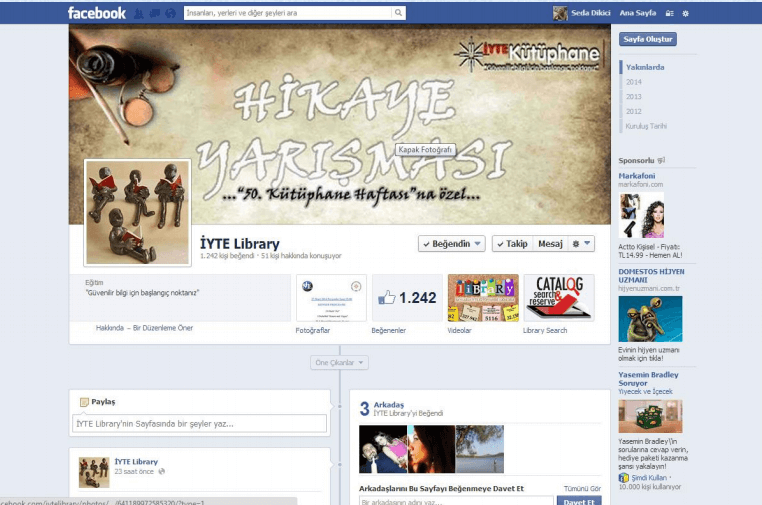
Task: Click the write-something post field
Action: [x=200, y=423]
